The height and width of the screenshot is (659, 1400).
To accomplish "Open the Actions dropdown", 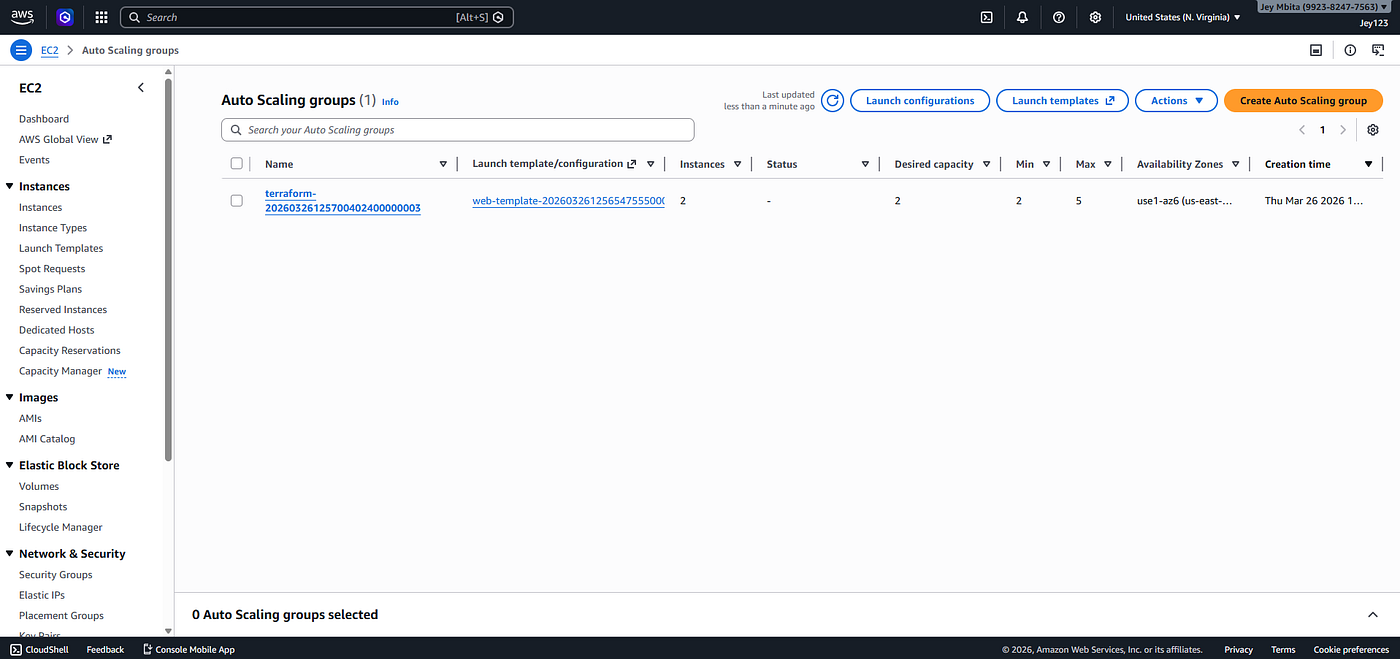I will point(1176,100).
